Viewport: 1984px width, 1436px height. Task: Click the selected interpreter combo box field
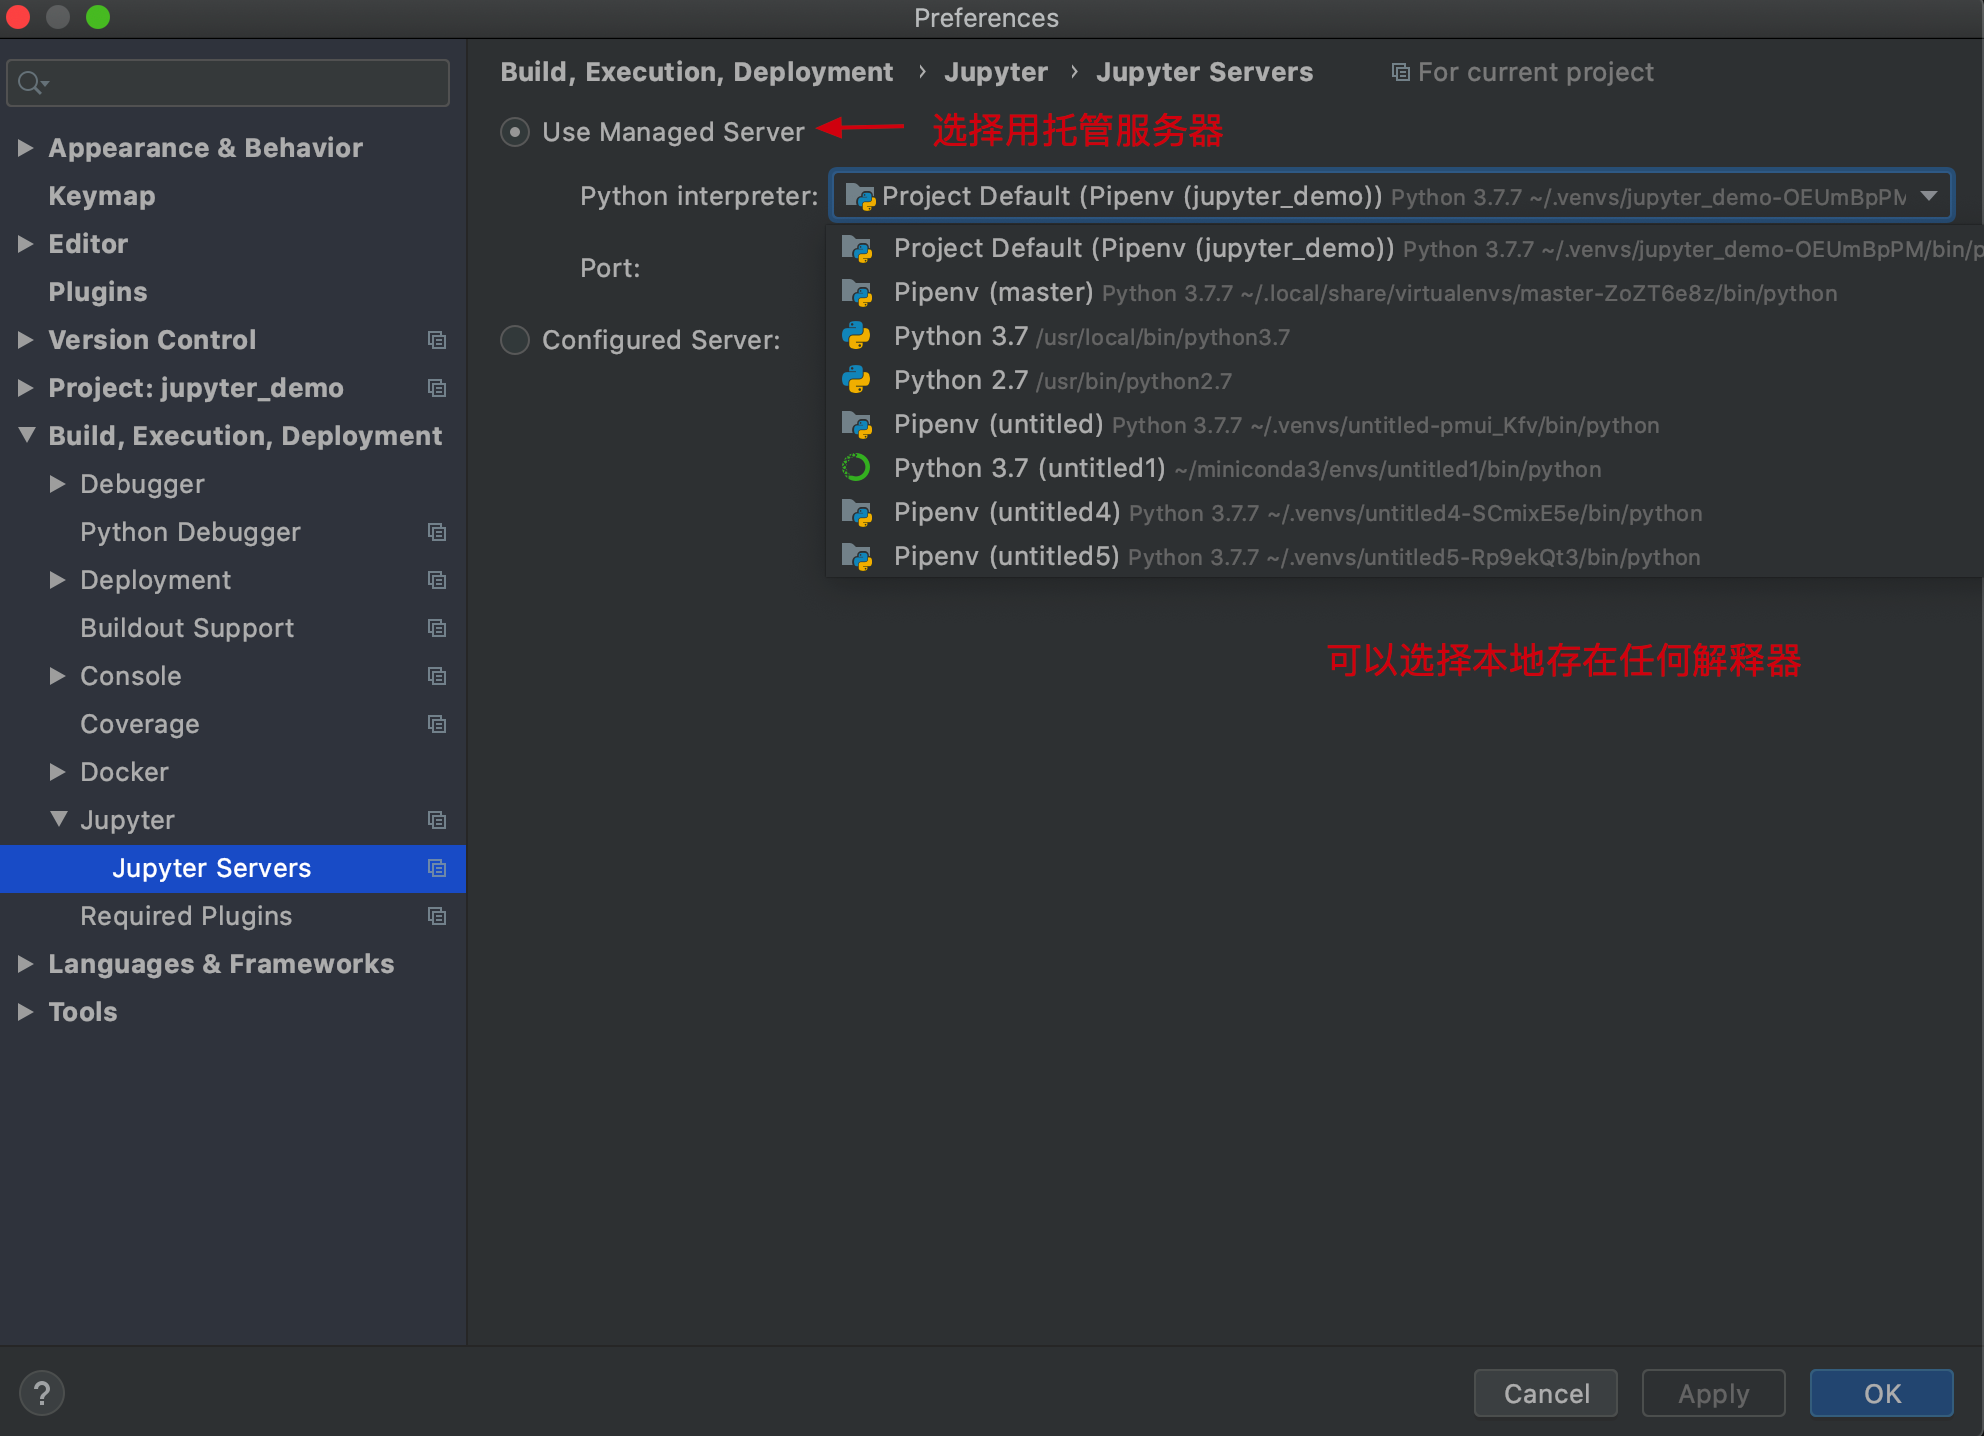1391,196
